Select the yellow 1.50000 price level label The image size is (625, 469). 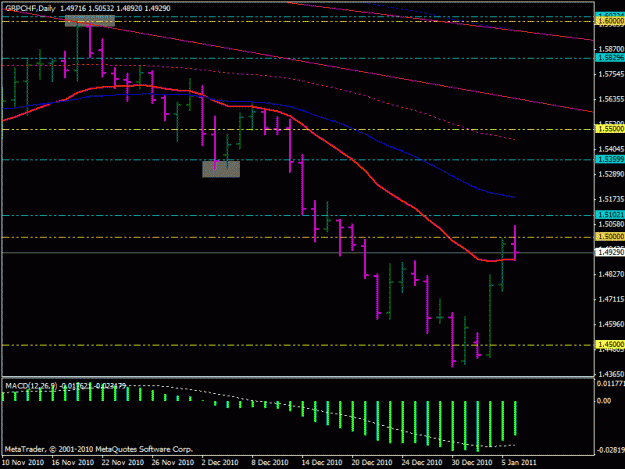pos(610,237)
